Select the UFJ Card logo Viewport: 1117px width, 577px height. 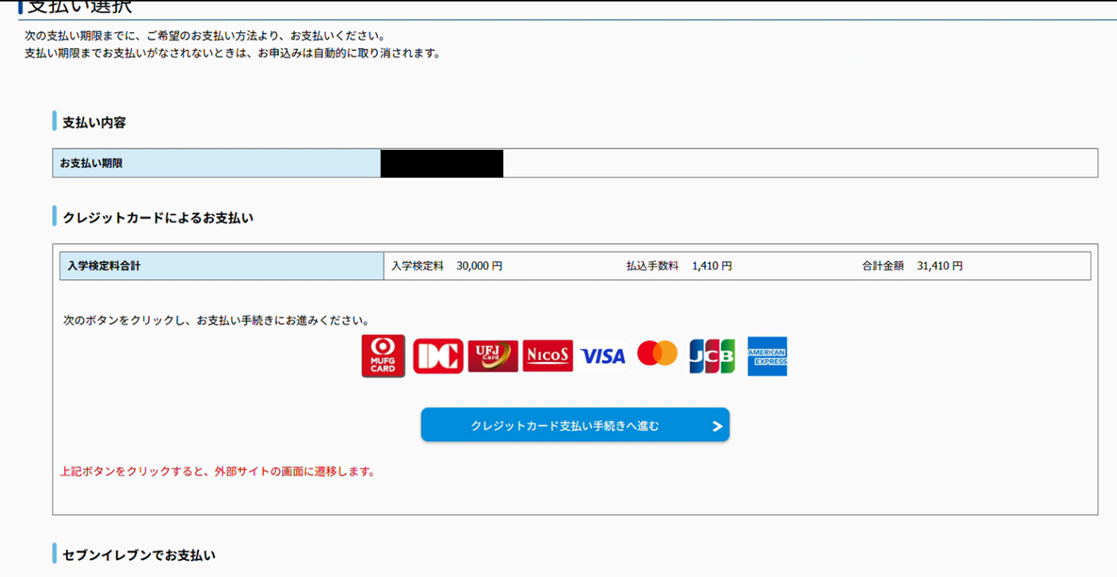click(x=493, y=356)
